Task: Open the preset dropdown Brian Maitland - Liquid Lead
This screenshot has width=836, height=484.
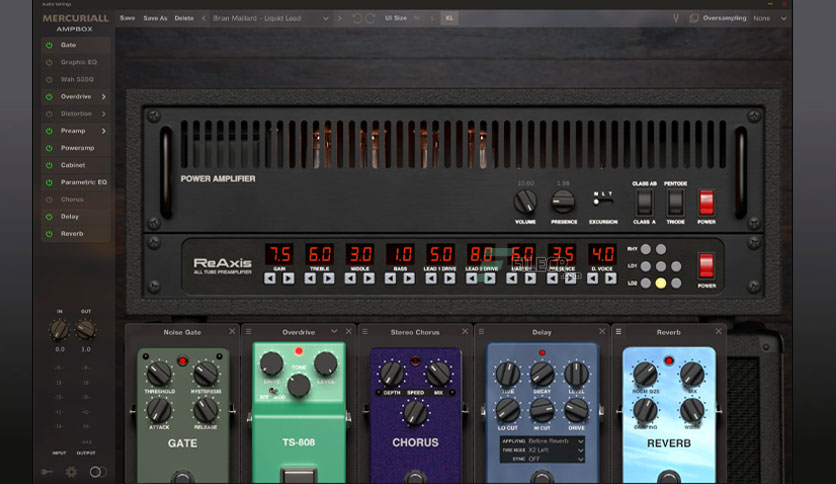Action: (270, 18)
